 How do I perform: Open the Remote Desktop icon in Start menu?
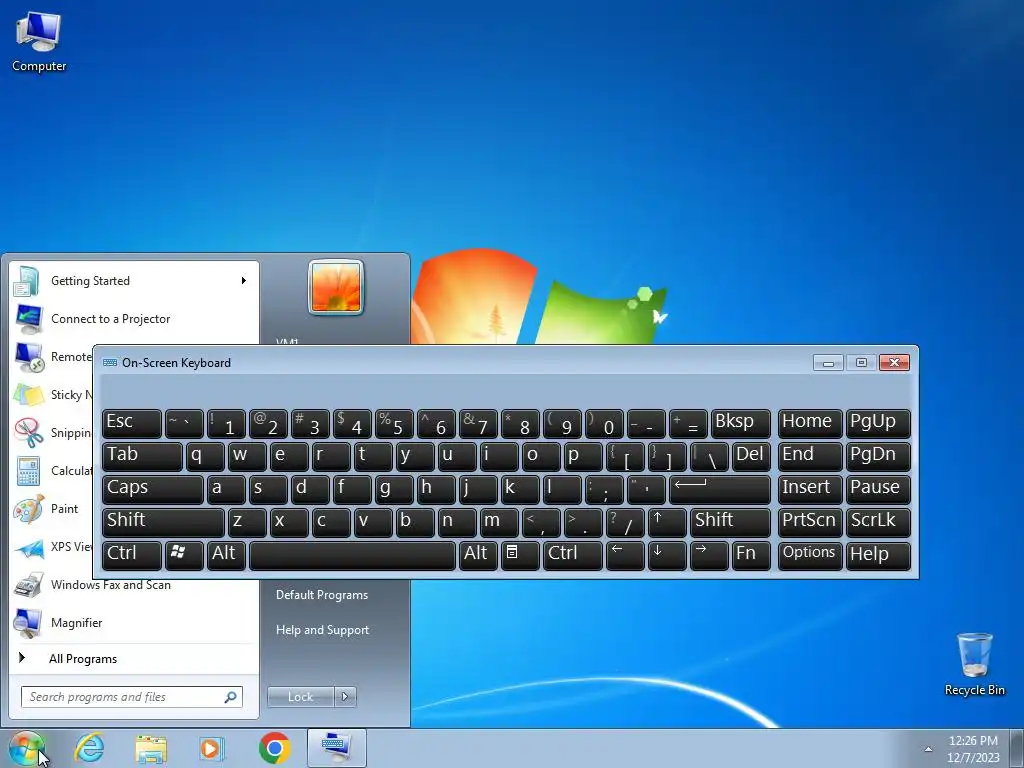coord(29,357)
